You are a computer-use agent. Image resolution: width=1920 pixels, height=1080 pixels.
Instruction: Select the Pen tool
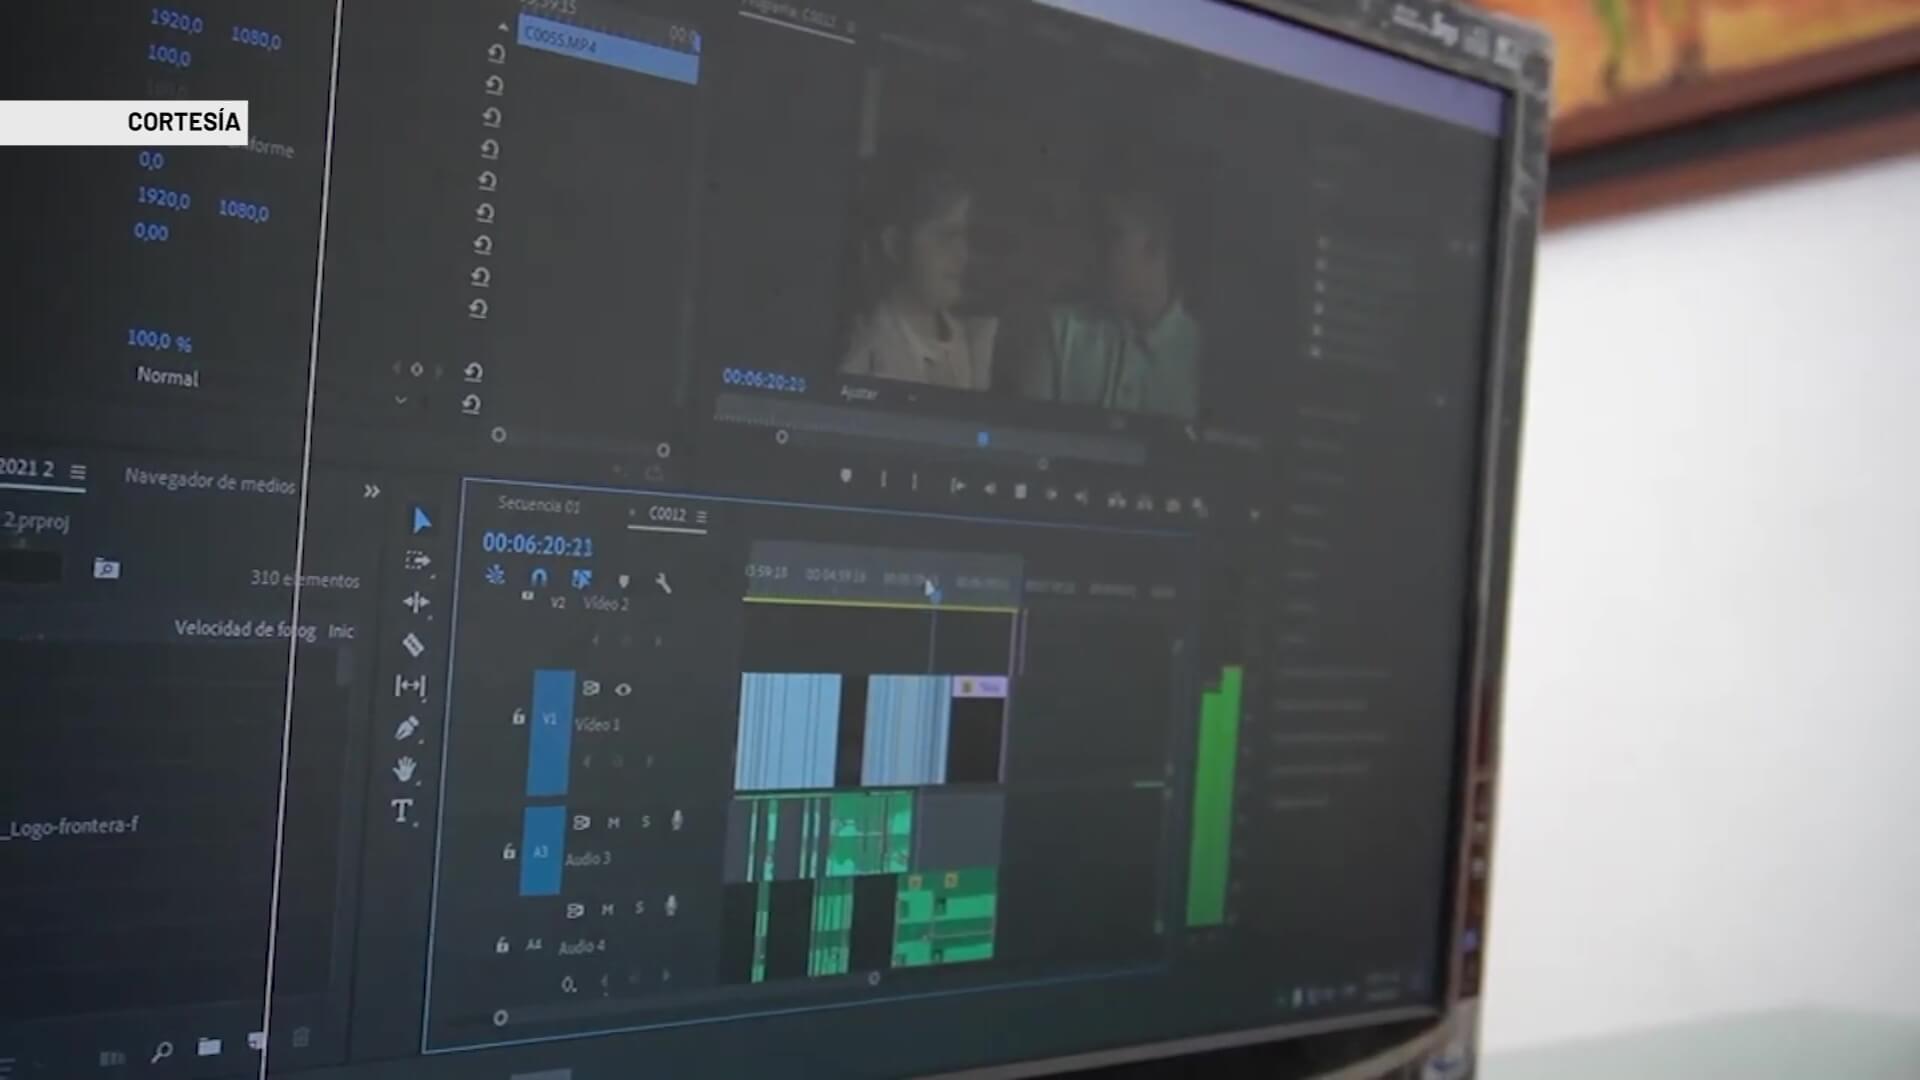coord(407,728)
